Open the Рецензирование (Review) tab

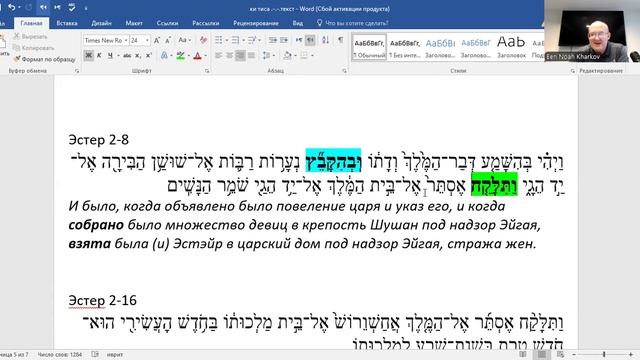point(256,23)
